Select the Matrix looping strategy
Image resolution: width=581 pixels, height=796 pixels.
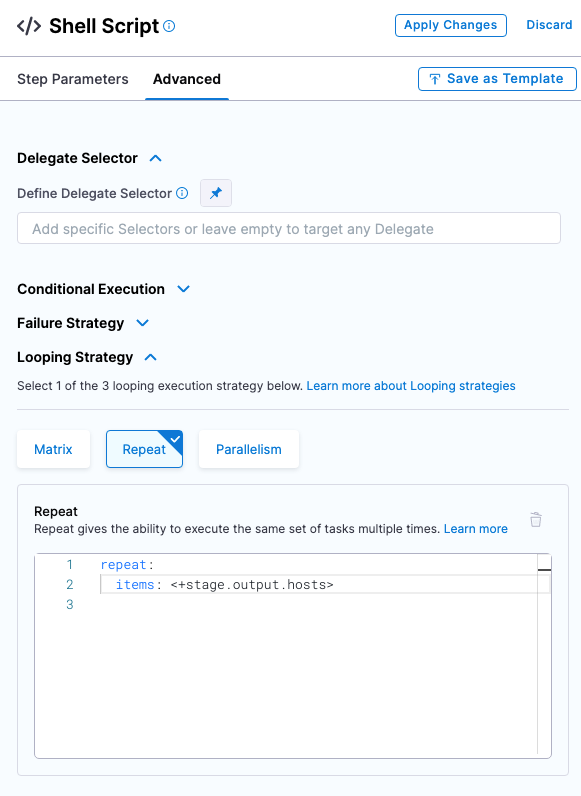tap(53, 449)
